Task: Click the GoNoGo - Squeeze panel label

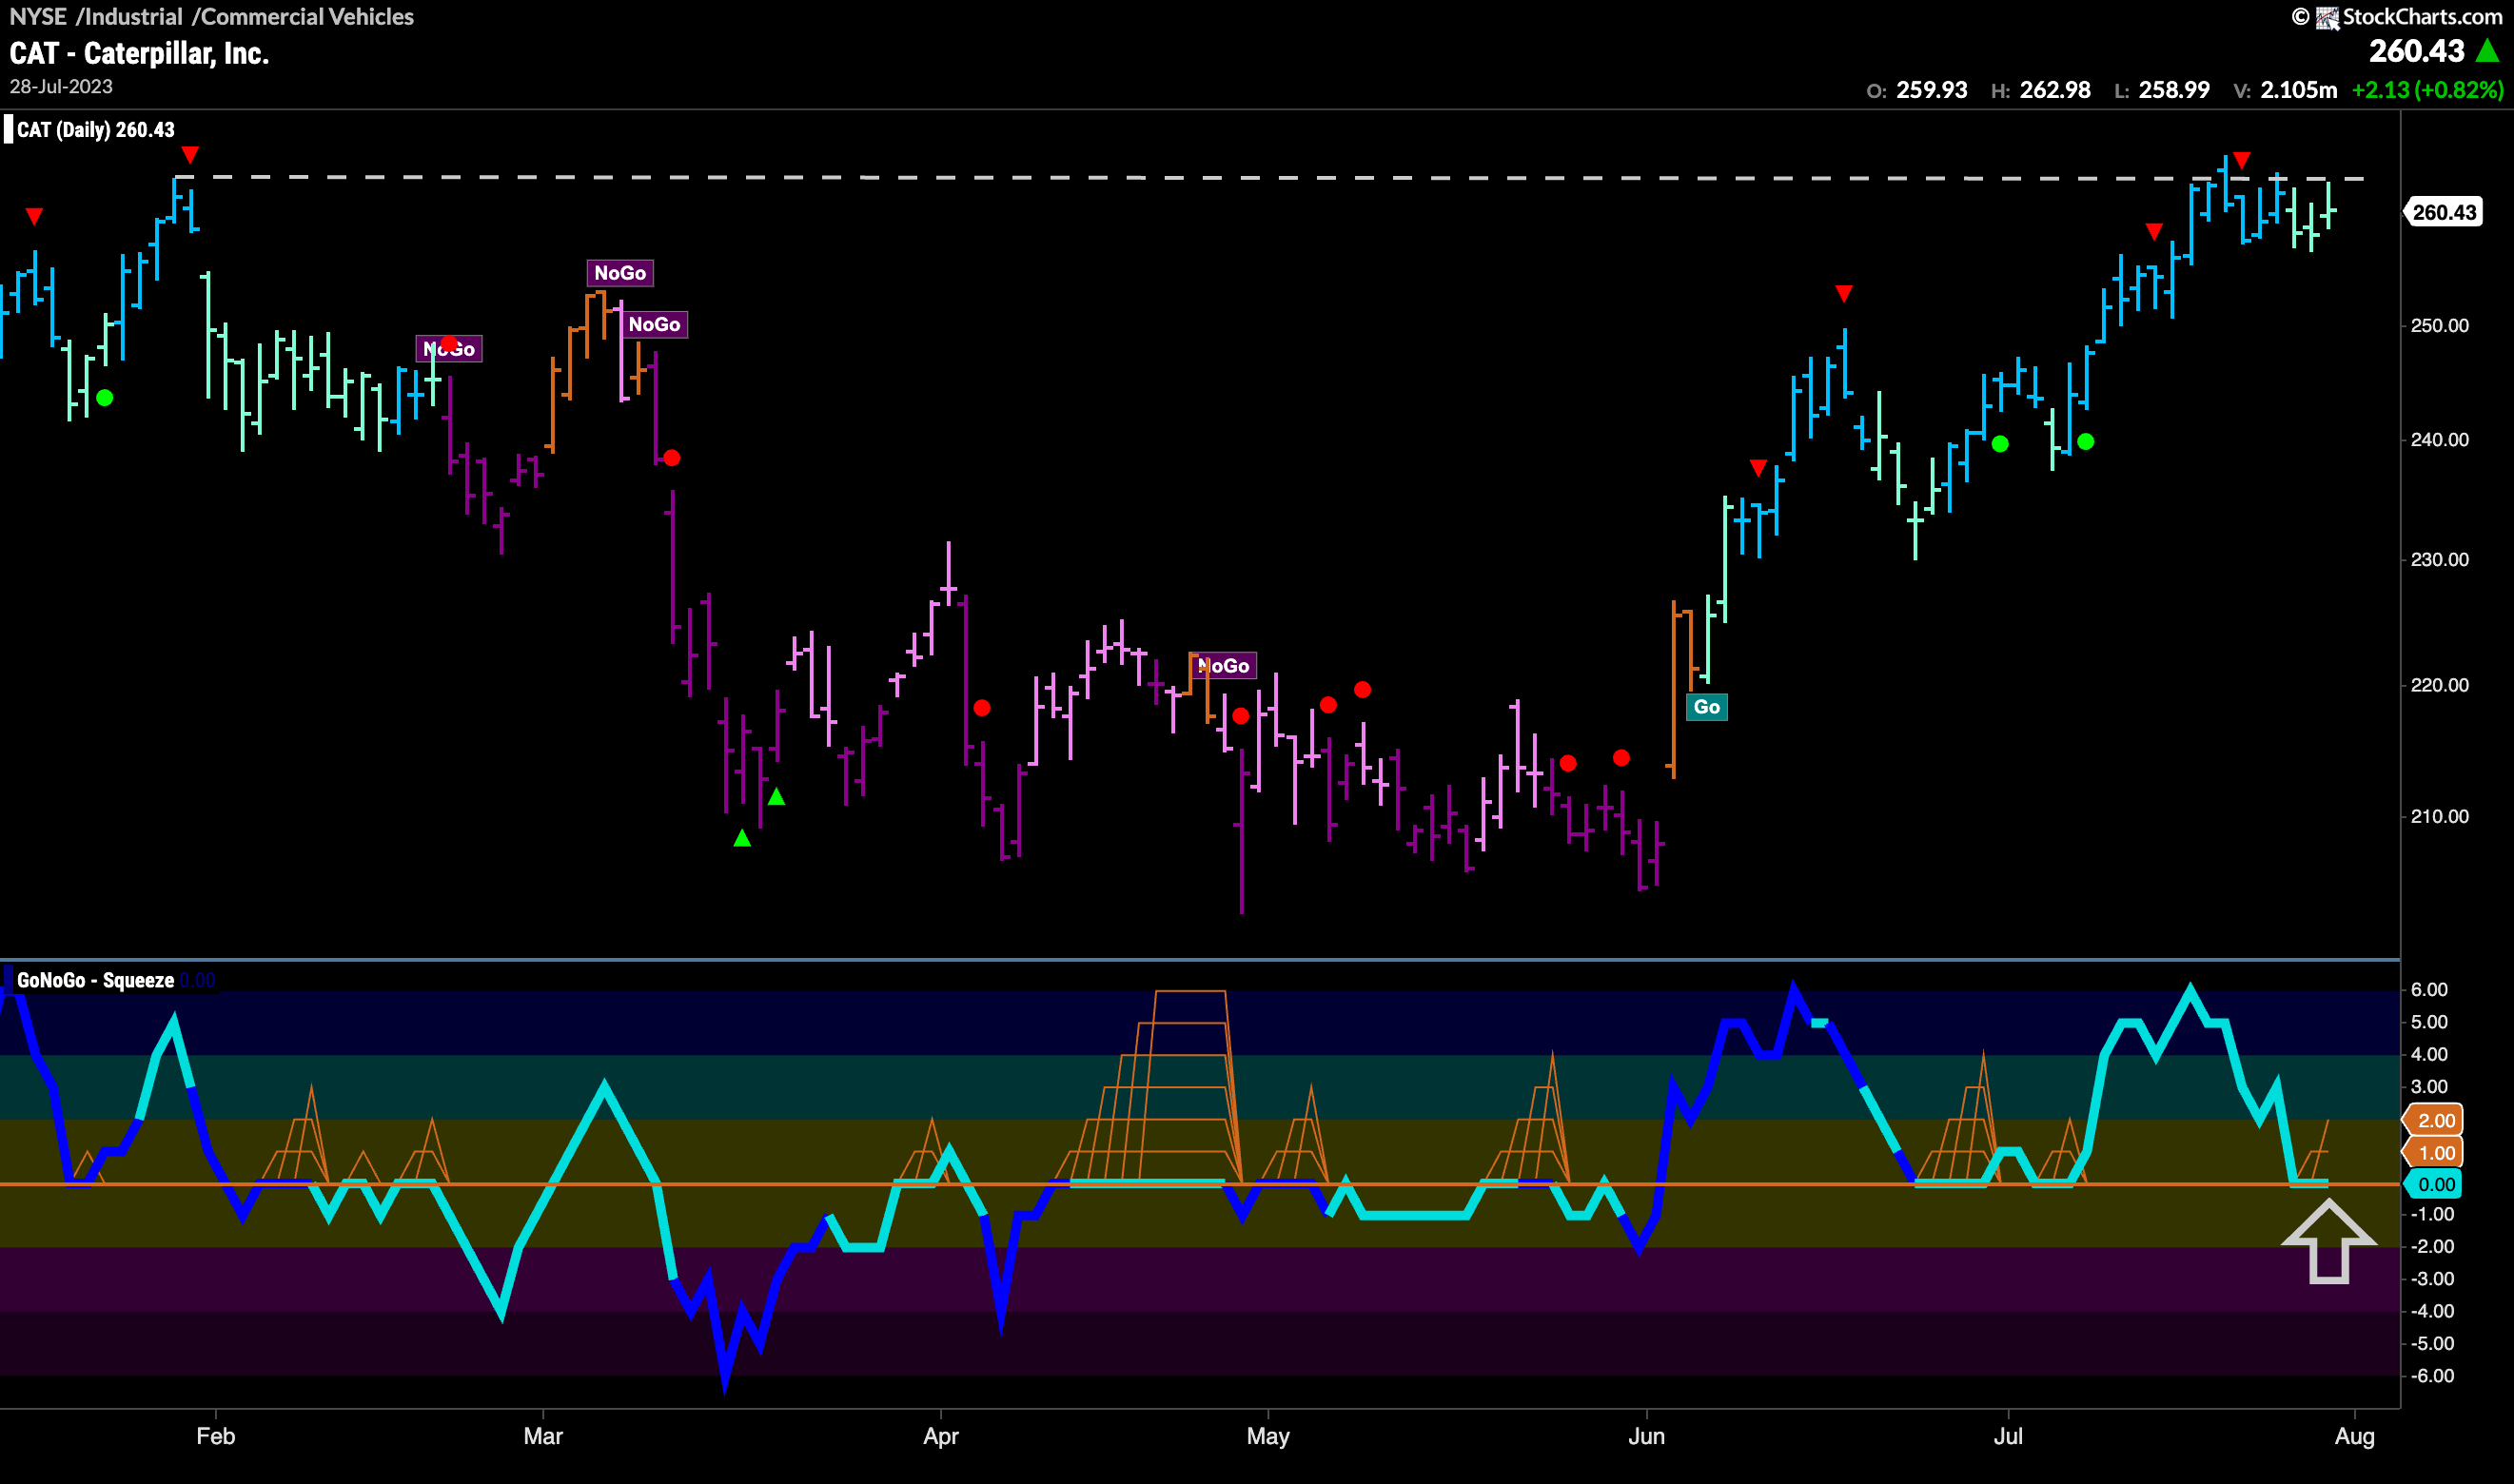Action: tap(96, 980)
